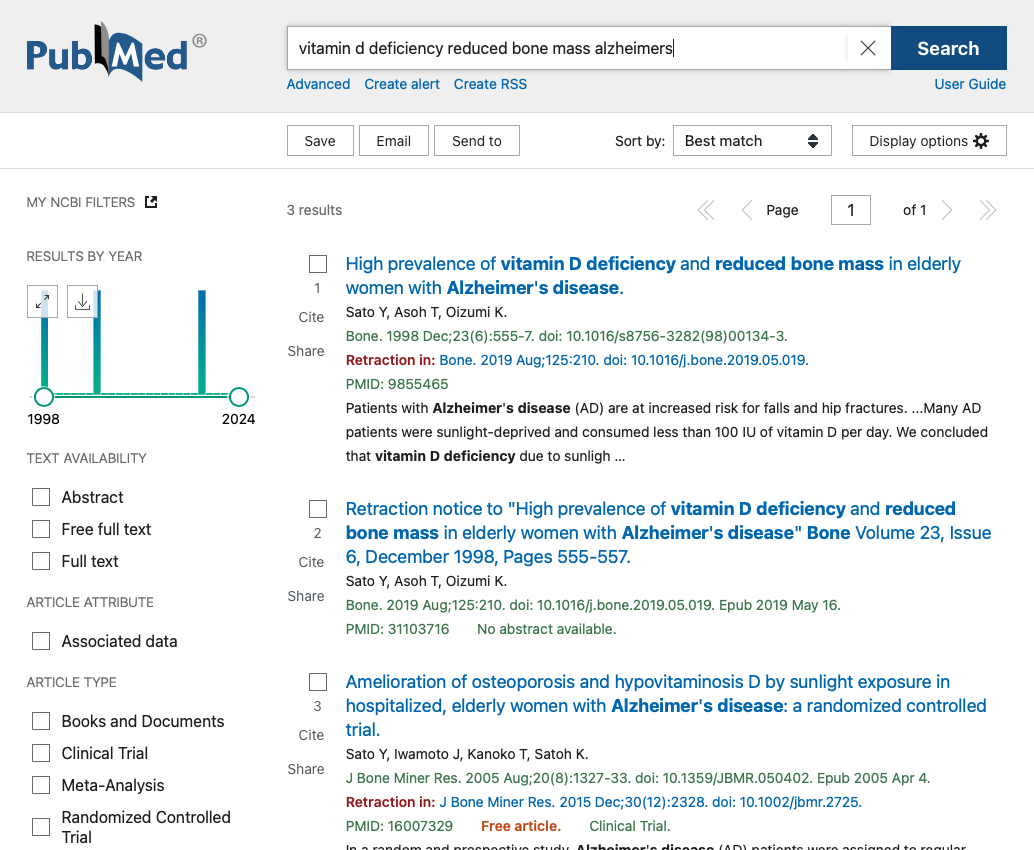The width and height of the screenshot is (1034, 850).
Task: Enable the Free full text filter
Action: tap(41, 529)
